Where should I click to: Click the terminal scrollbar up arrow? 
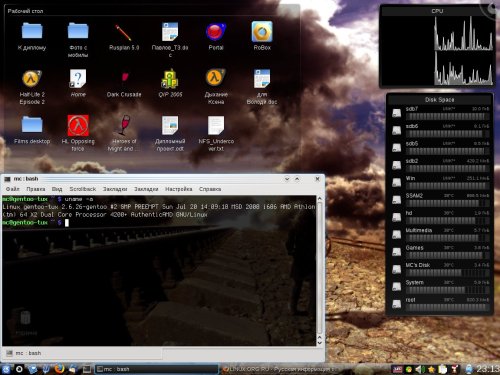click(320, 199)
